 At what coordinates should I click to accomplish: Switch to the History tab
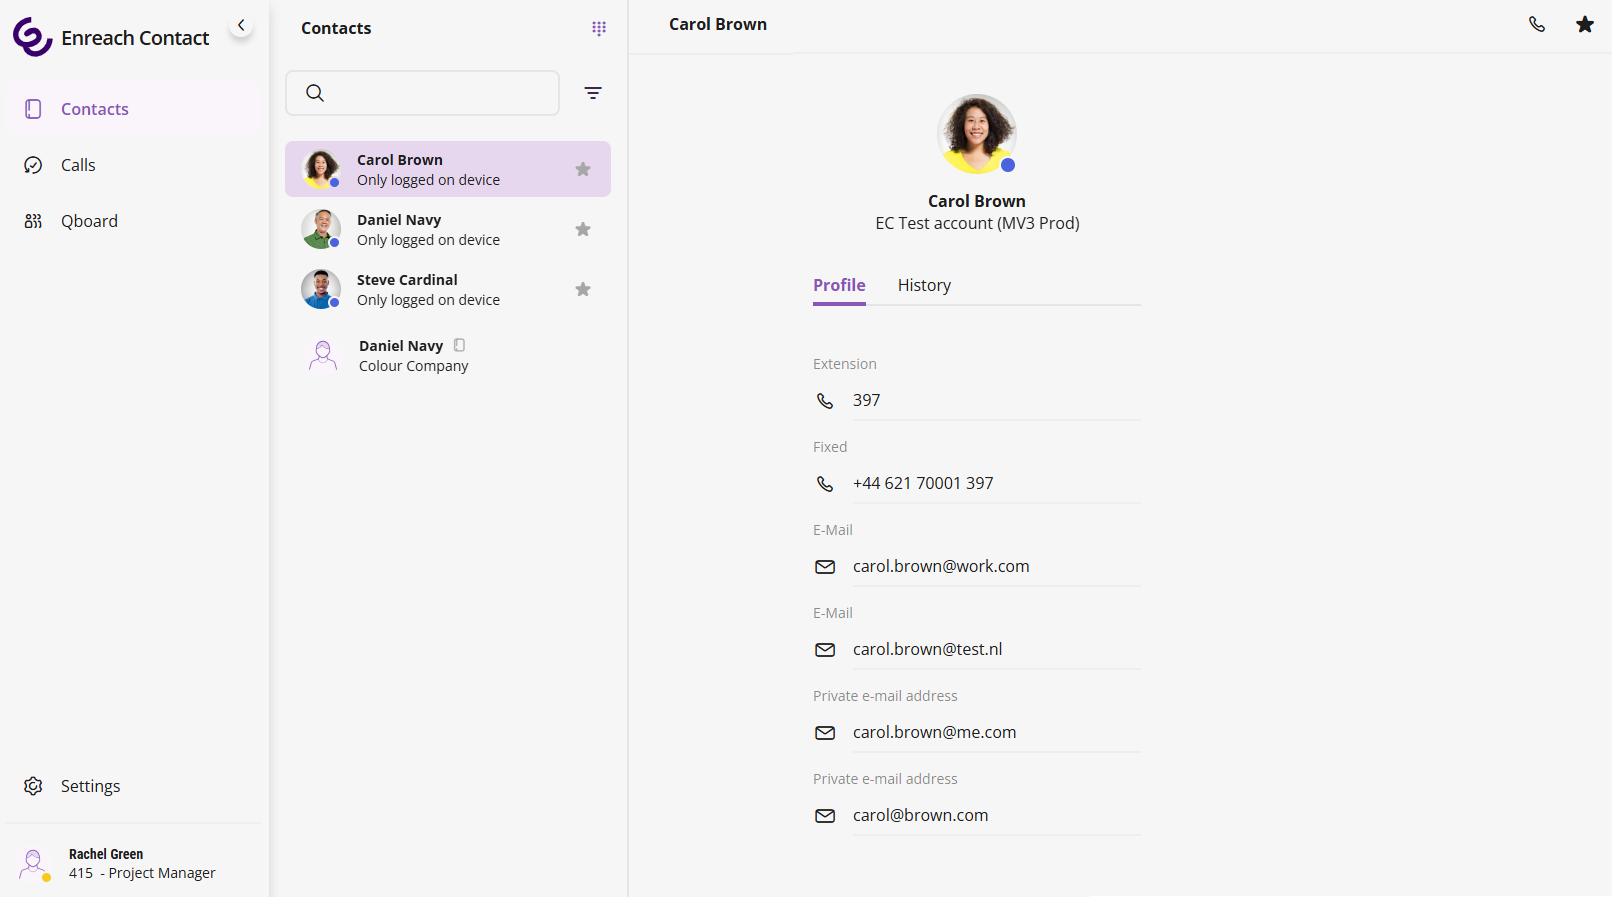click(x=924, y=285)
